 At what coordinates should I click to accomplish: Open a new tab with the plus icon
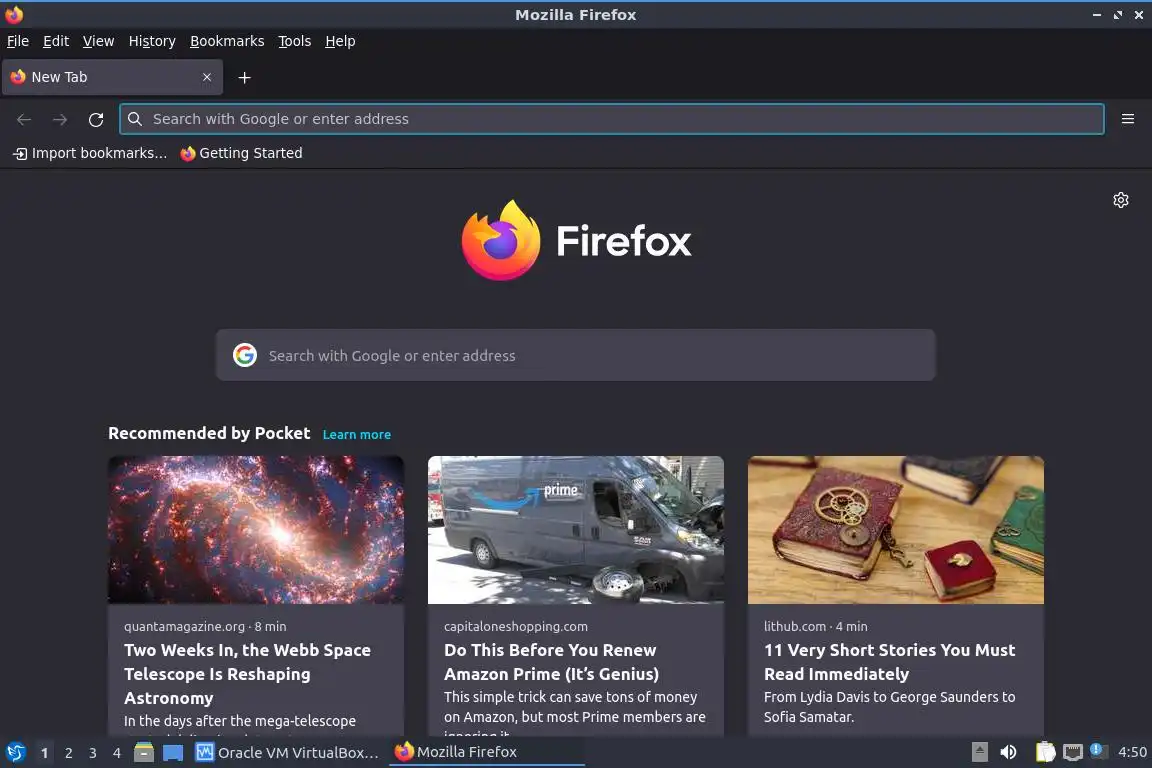tap(245, 77)
